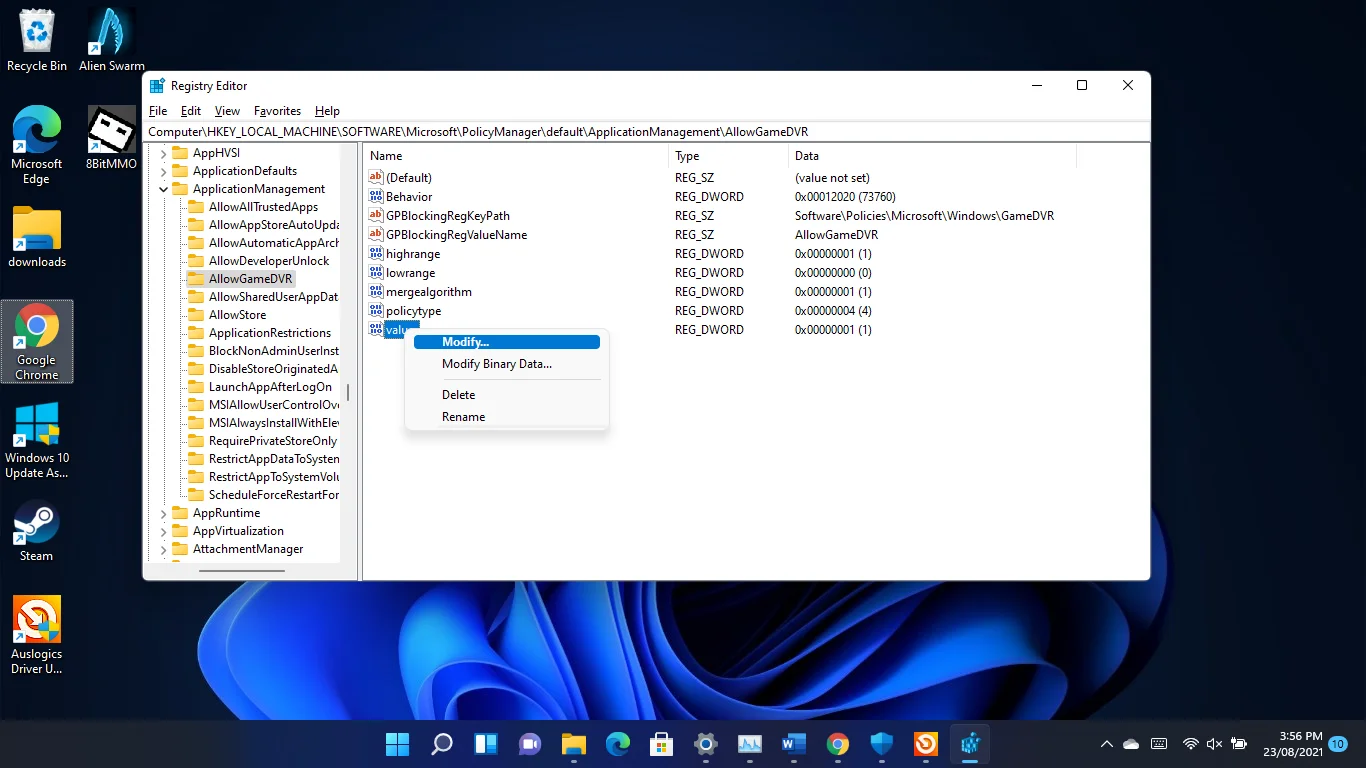Image resolution: width=1366 pixels, height=768 pixels.
Task: Show hidden system tray icons chevron
Action: click(1107, 744)
